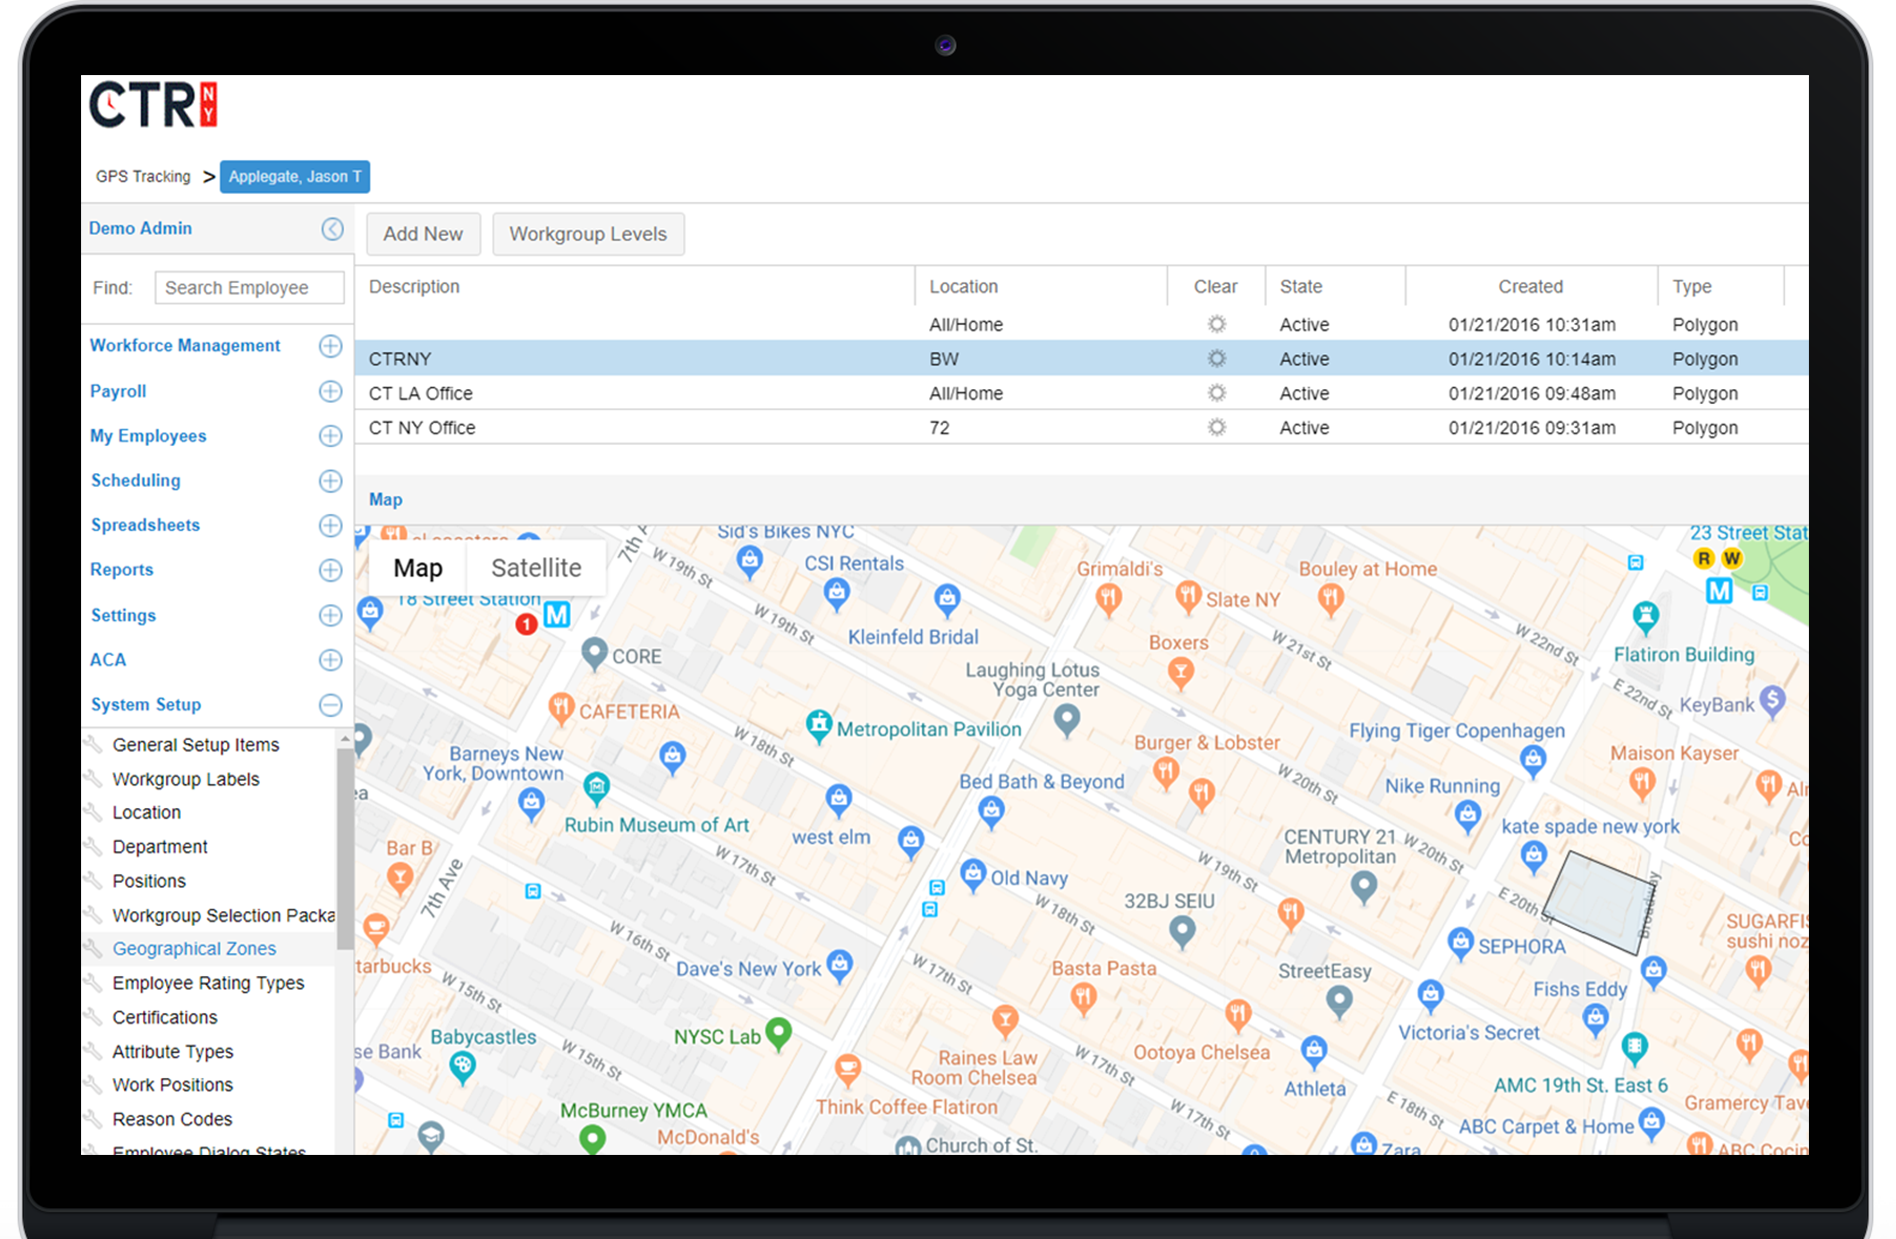Open Workgroup Levels
1896x1239 pixels.
[x=588, y=234]
